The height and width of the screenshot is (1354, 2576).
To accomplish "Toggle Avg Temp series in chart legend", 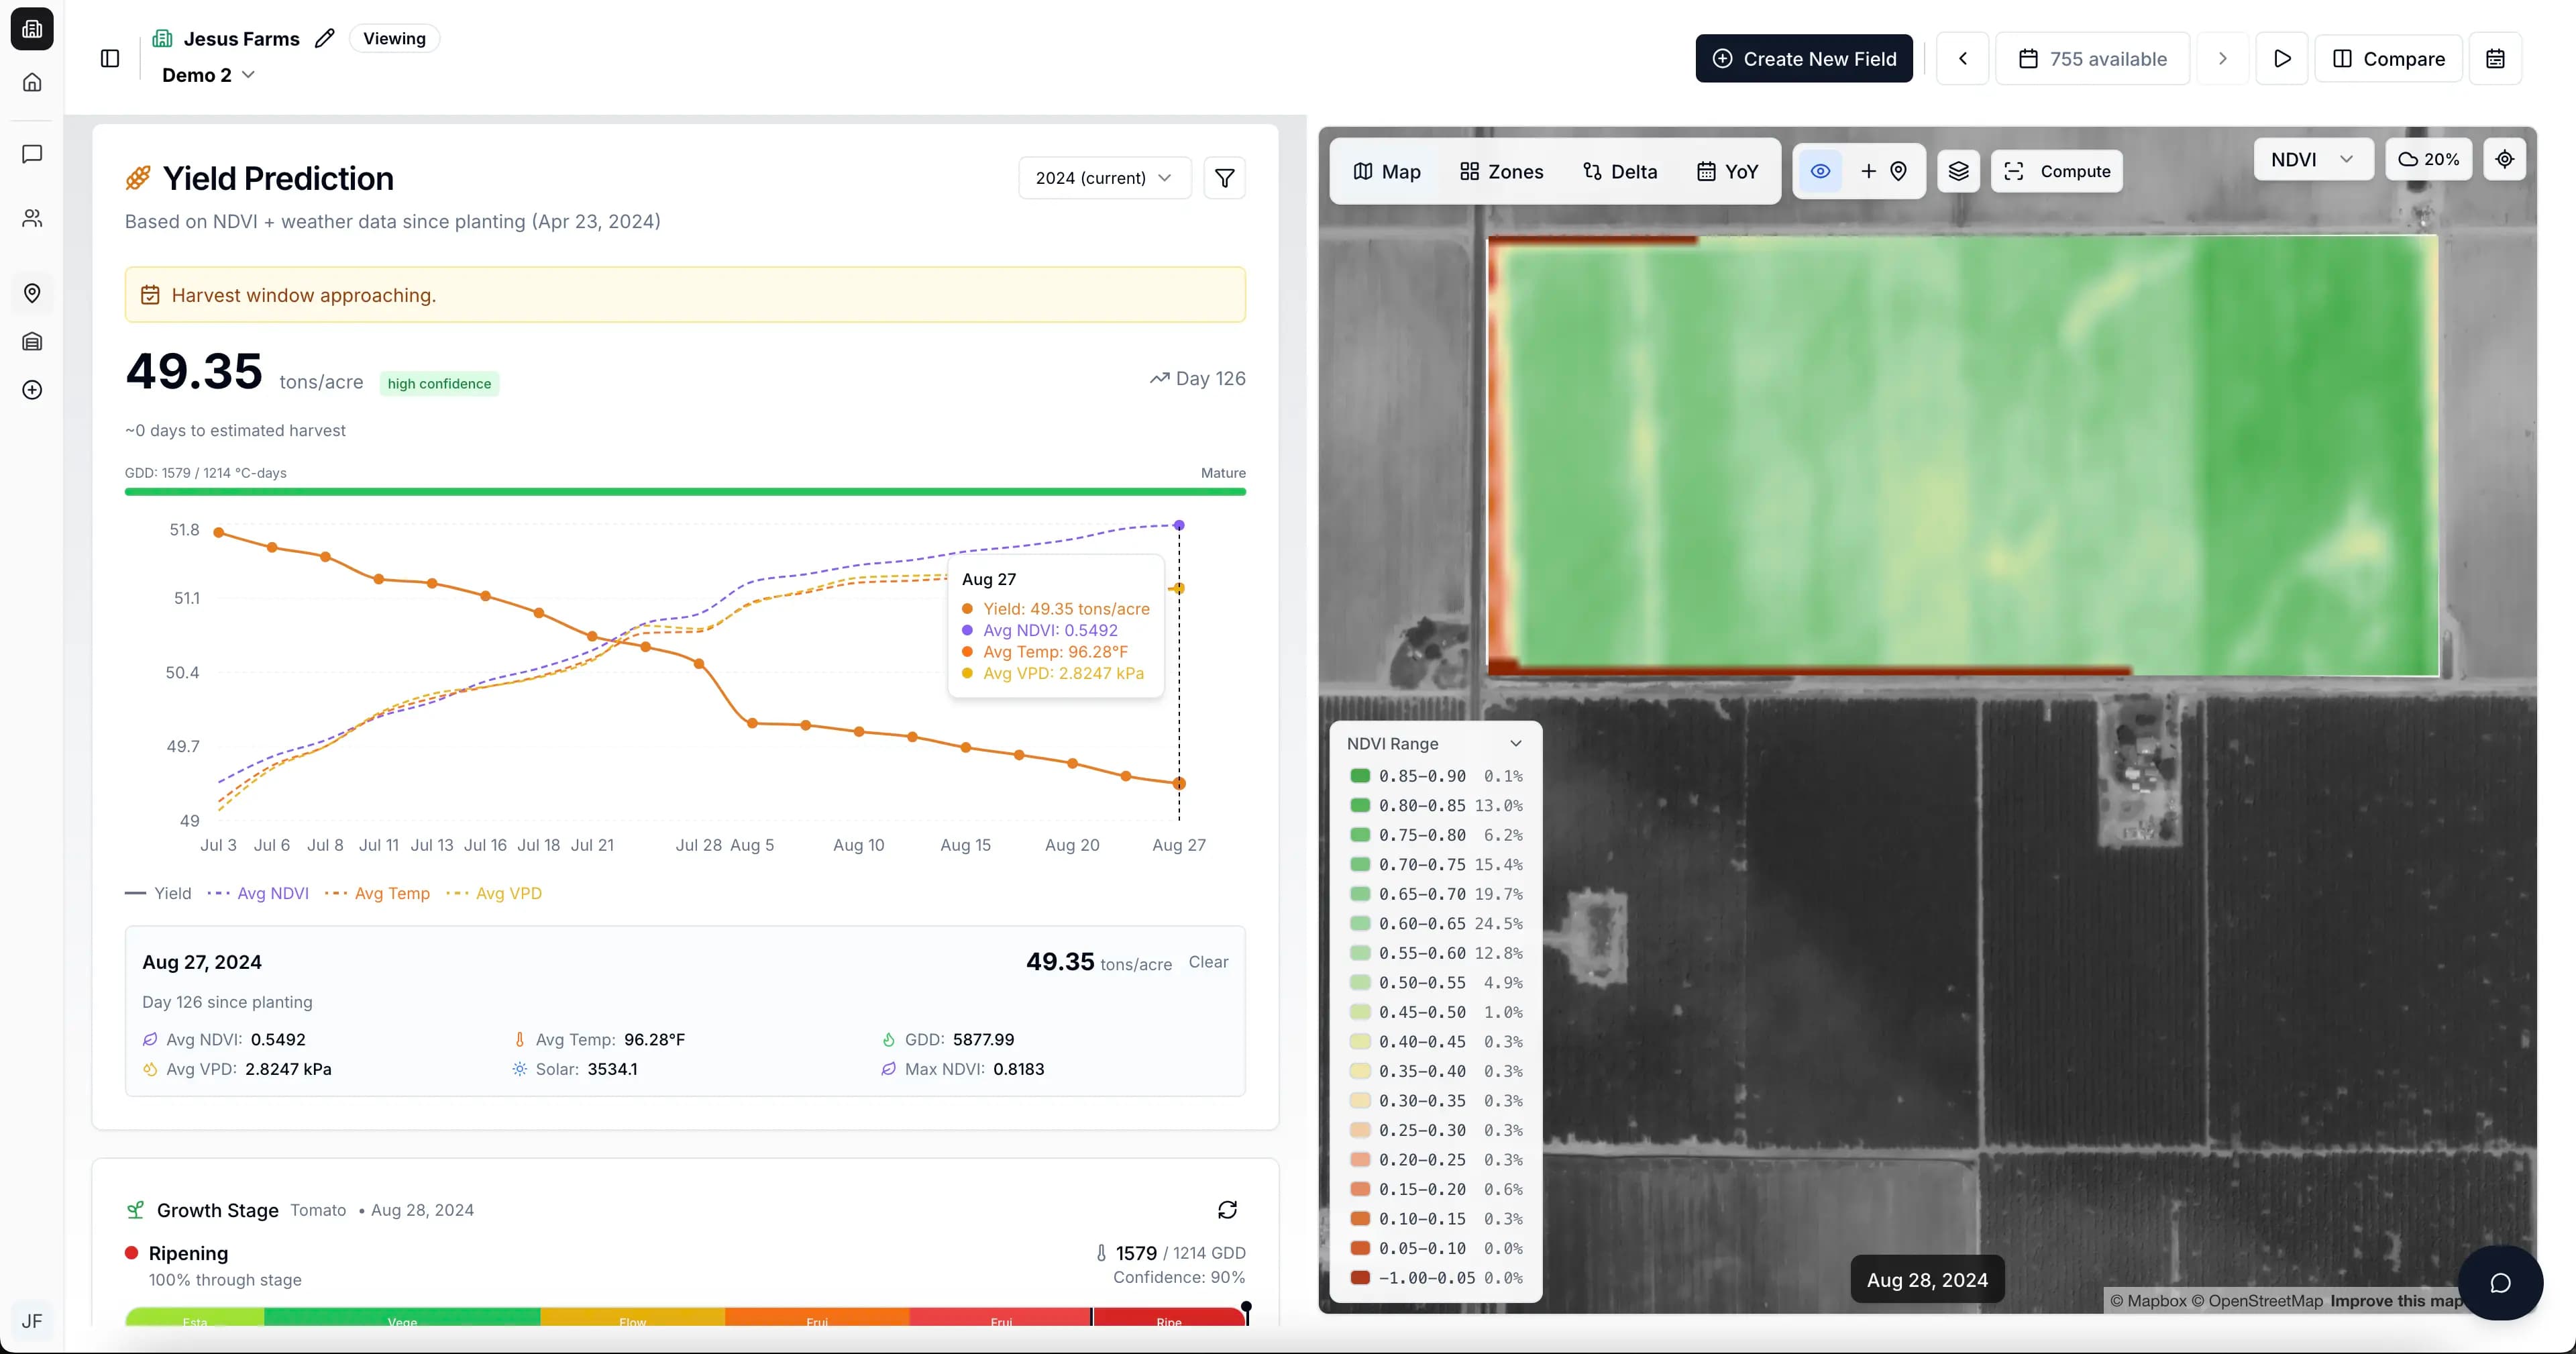I will click(378, 893).
